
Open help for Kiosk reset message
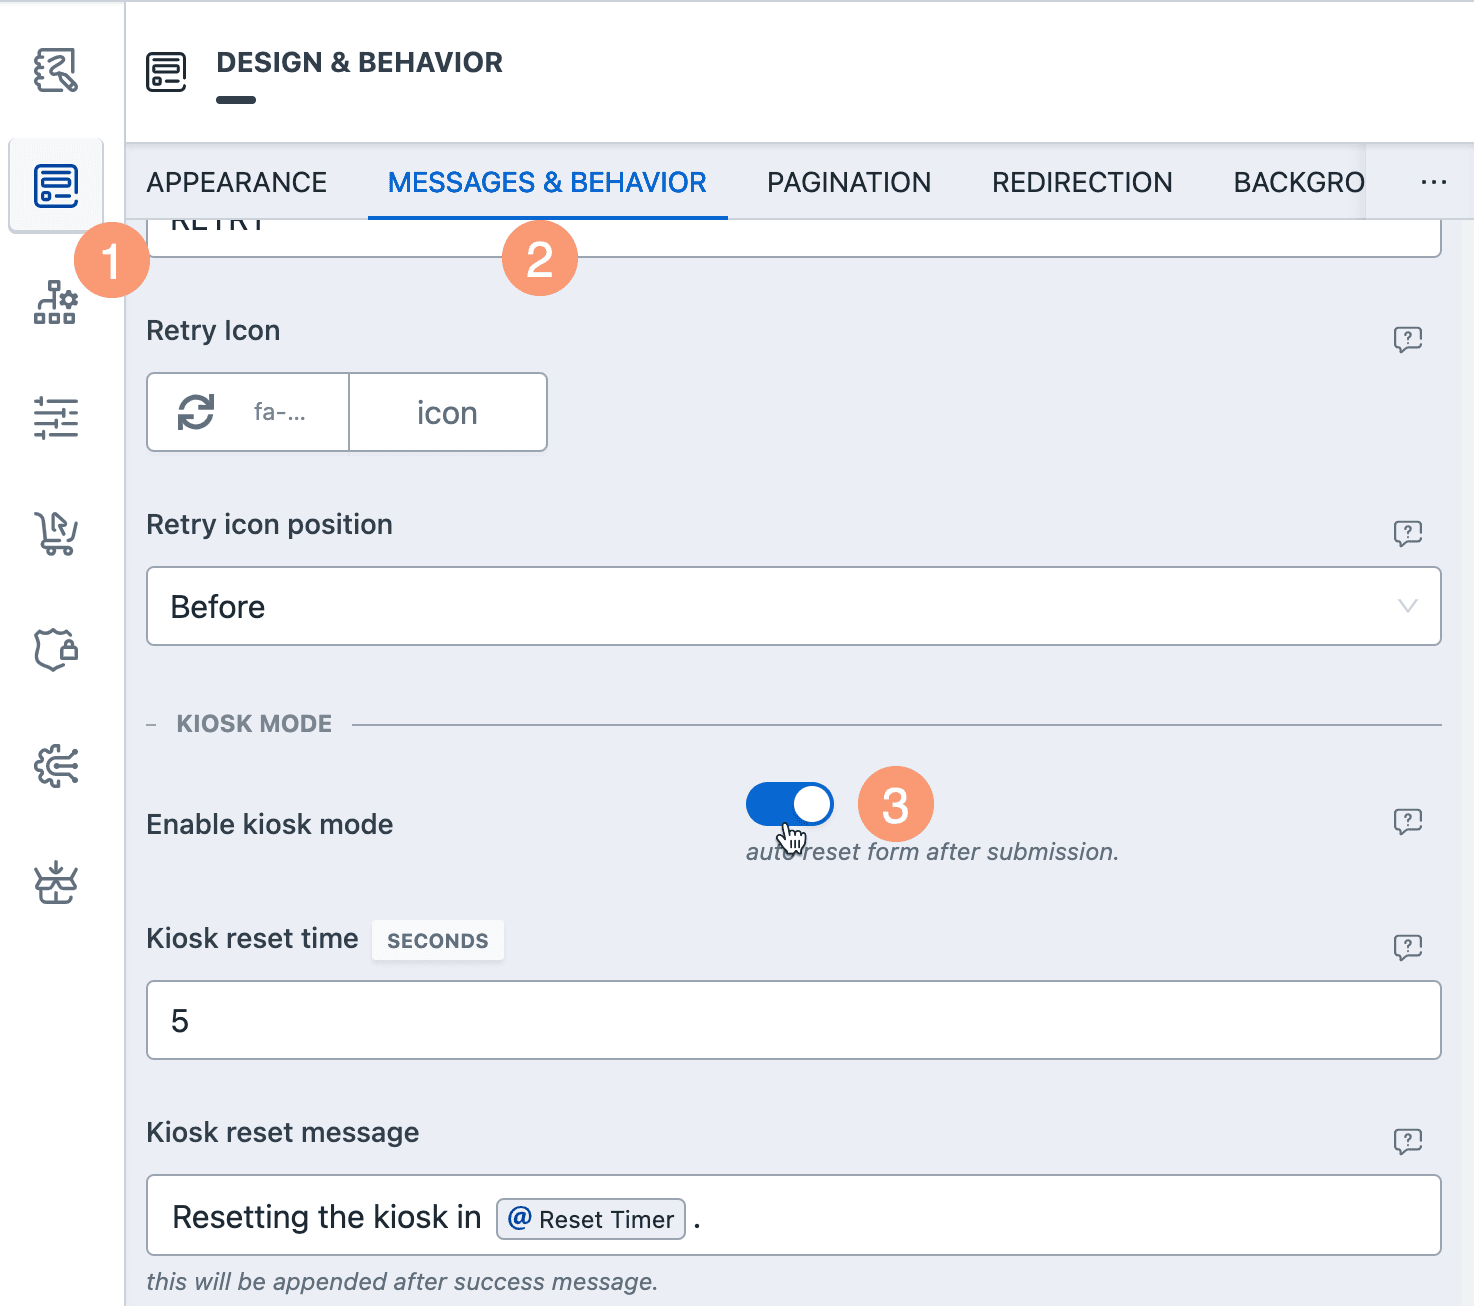[x=1408, y=1141]
